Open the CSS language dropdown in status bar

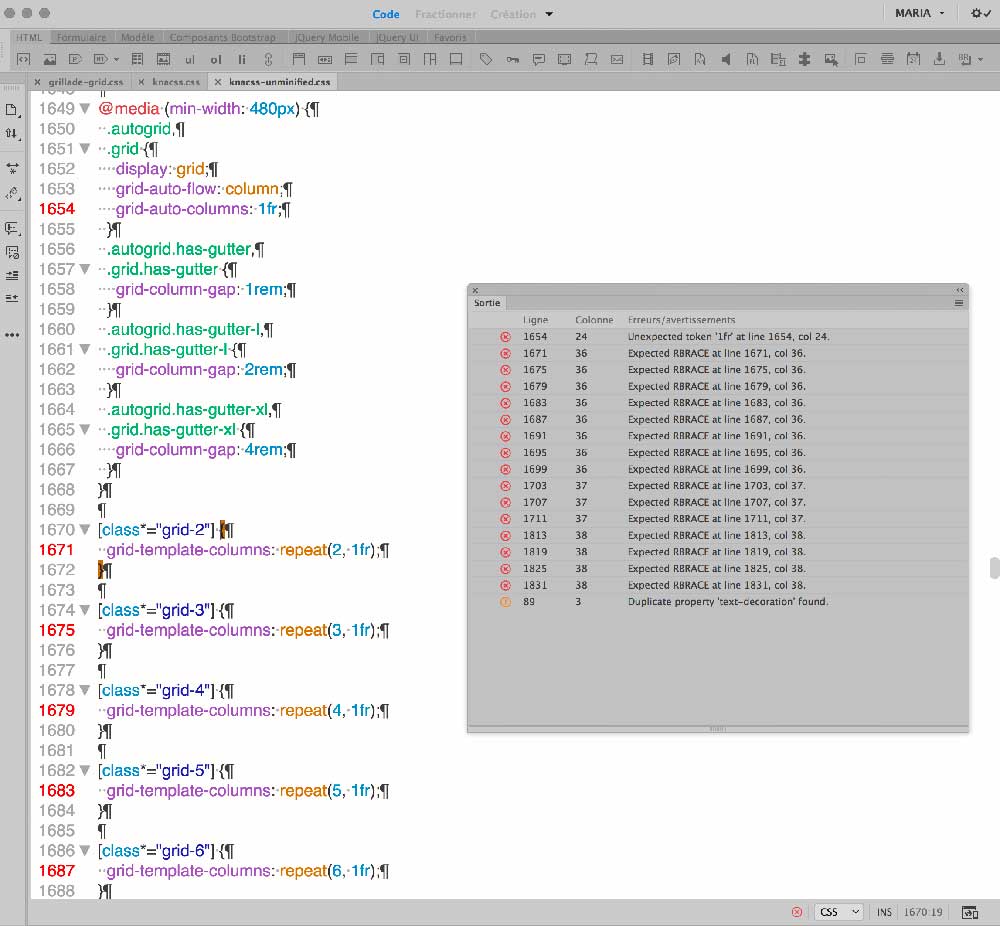[839, 913]
